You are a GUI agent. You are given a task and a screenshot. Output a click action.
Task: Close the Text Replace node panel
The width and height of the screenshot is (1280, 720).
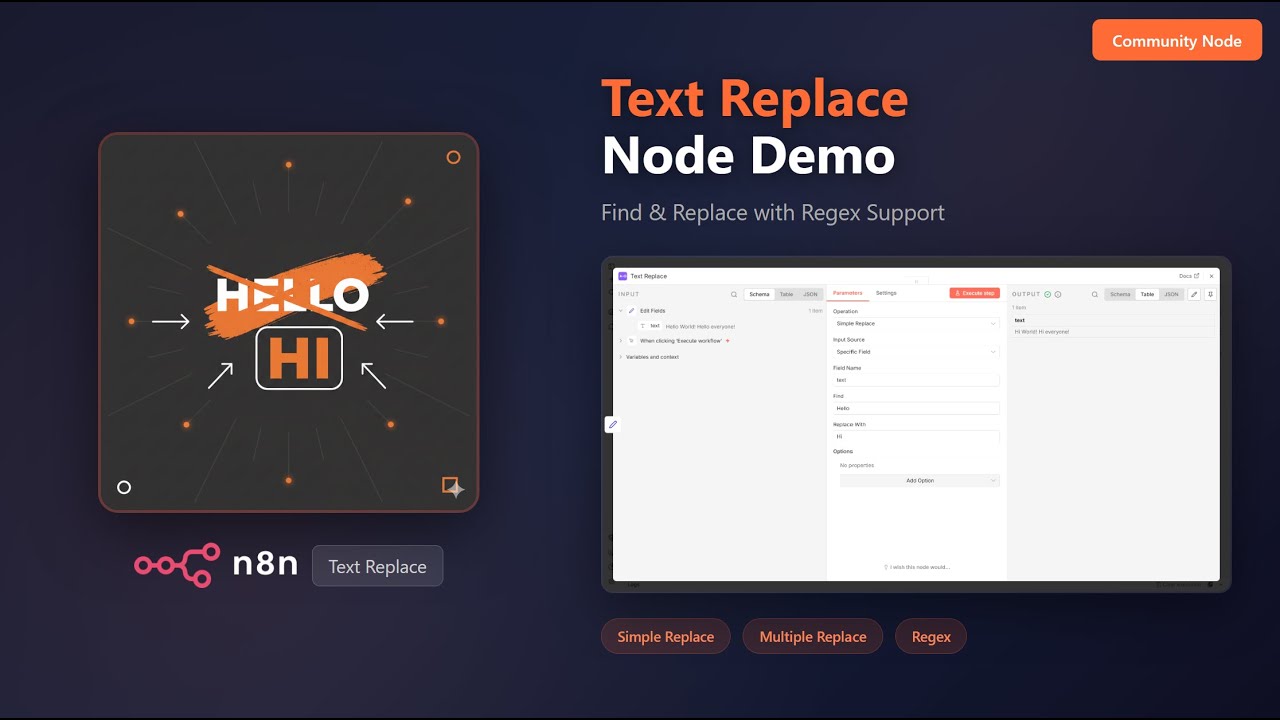click(1211, 276)
